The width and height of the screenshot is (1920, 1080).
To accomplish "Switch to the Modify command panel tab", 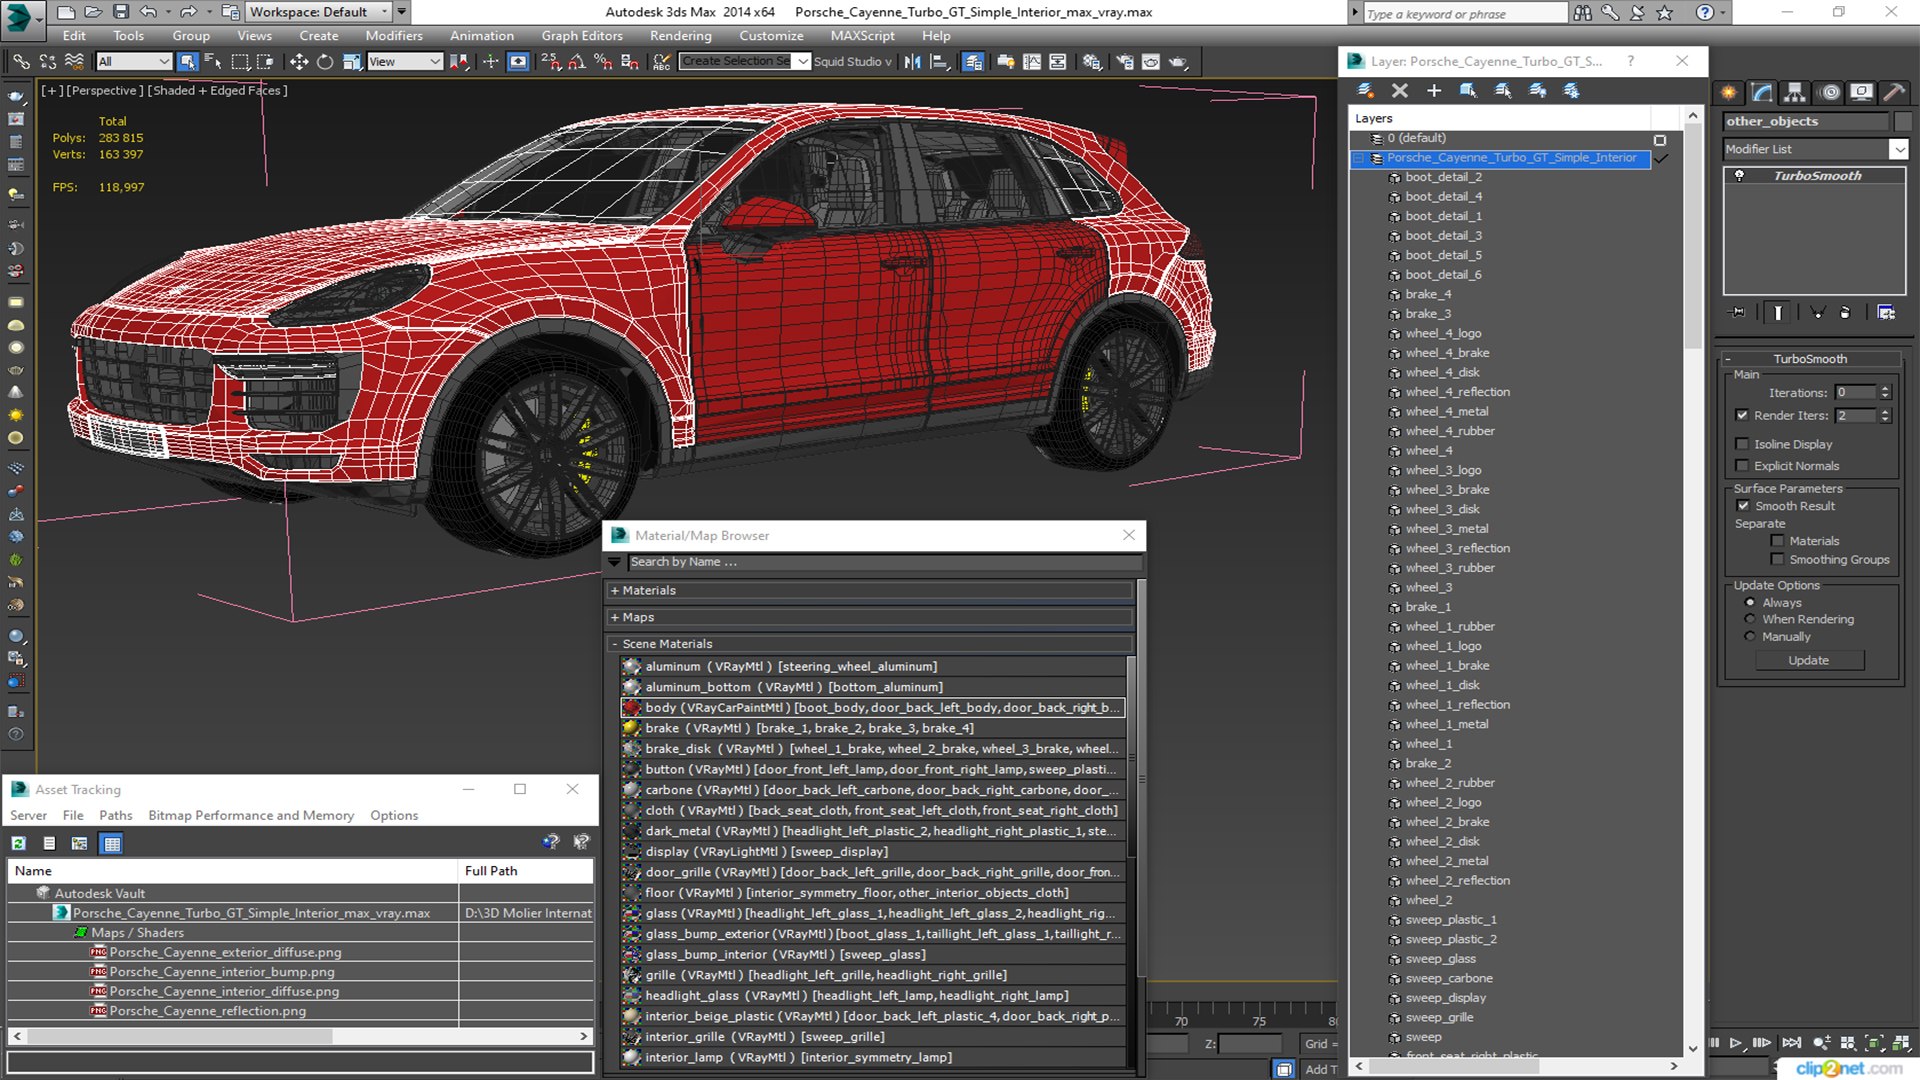I will 1762,93.
